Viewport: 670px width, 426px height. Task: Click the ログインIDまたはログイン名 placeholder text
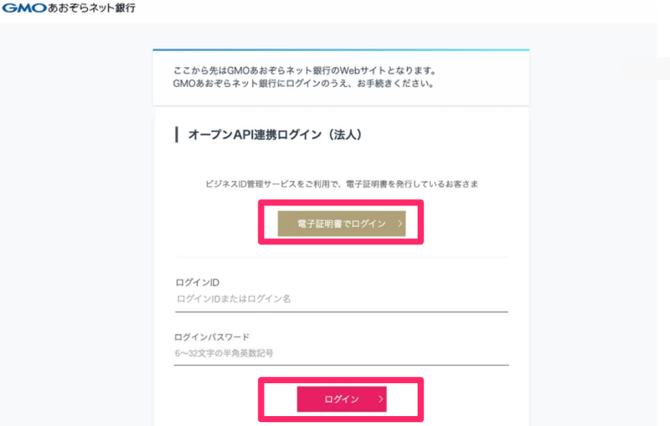pyautogui.click(x=233, y=299)
